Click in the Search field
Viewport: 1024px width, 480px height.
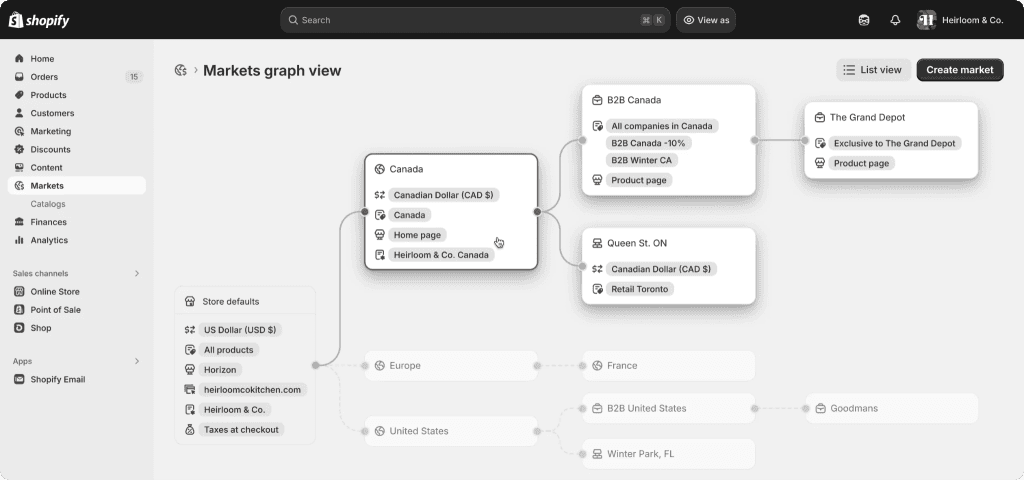[475, 20]
